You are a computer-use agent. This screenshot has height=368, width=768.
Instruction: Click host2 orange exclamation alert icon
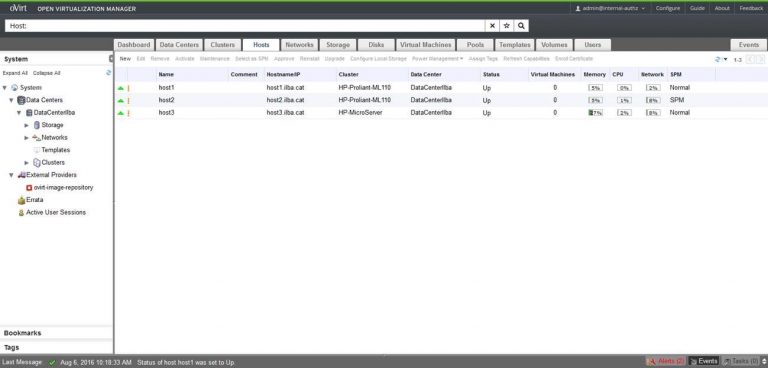128,100
